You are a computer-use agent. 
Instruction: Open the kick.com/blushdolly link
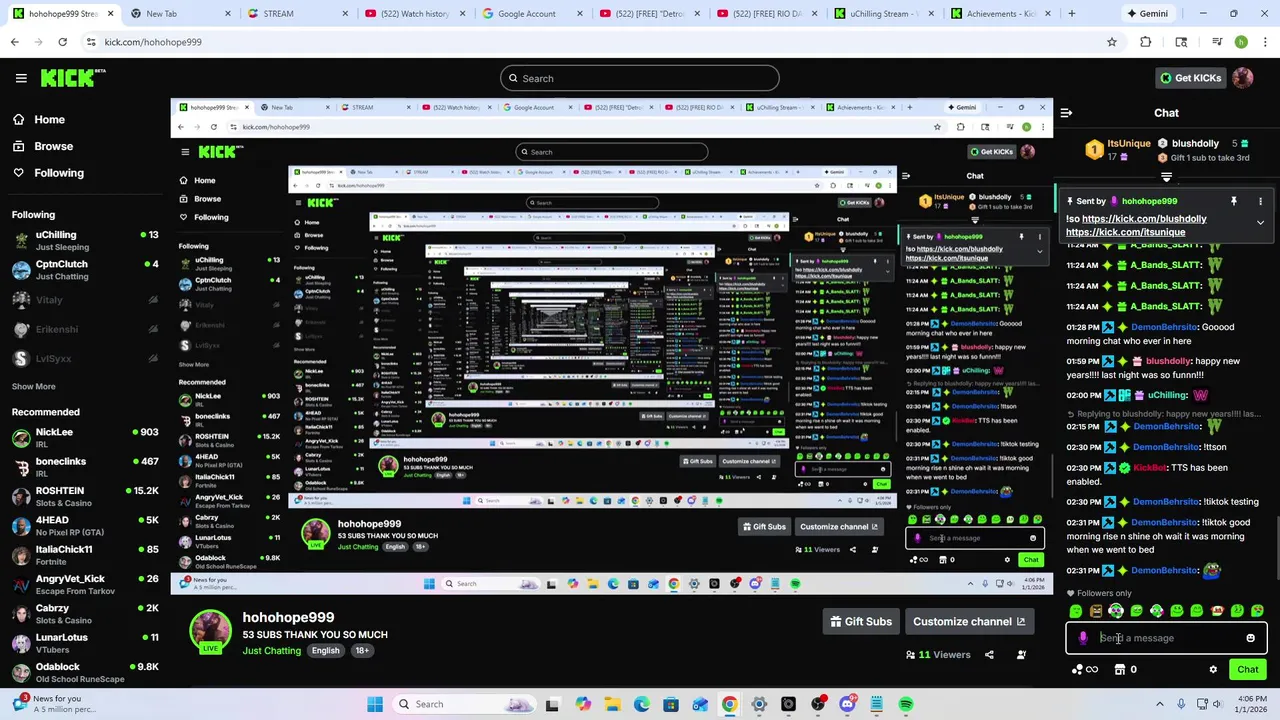pos(1144,219)
